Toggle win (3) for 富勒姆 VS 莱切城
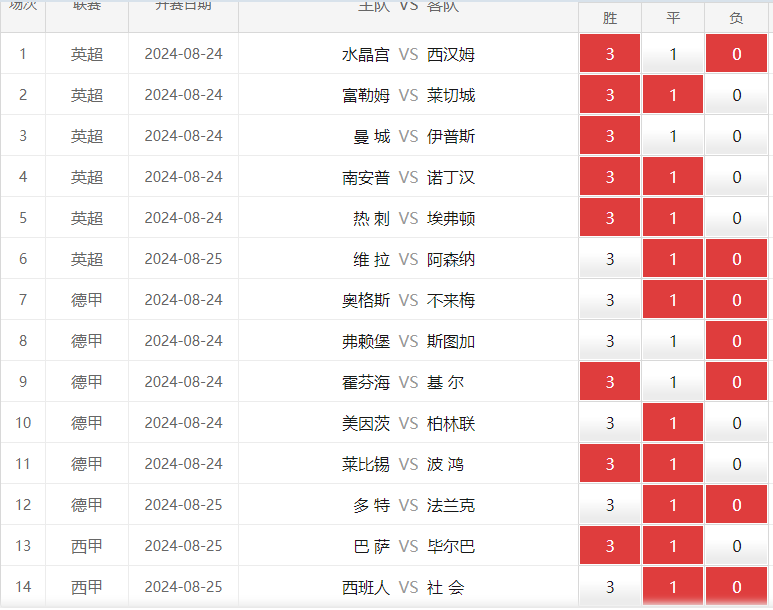Image resolution: width=773 pixels, height=610 pixels. [x=610, y=94]
